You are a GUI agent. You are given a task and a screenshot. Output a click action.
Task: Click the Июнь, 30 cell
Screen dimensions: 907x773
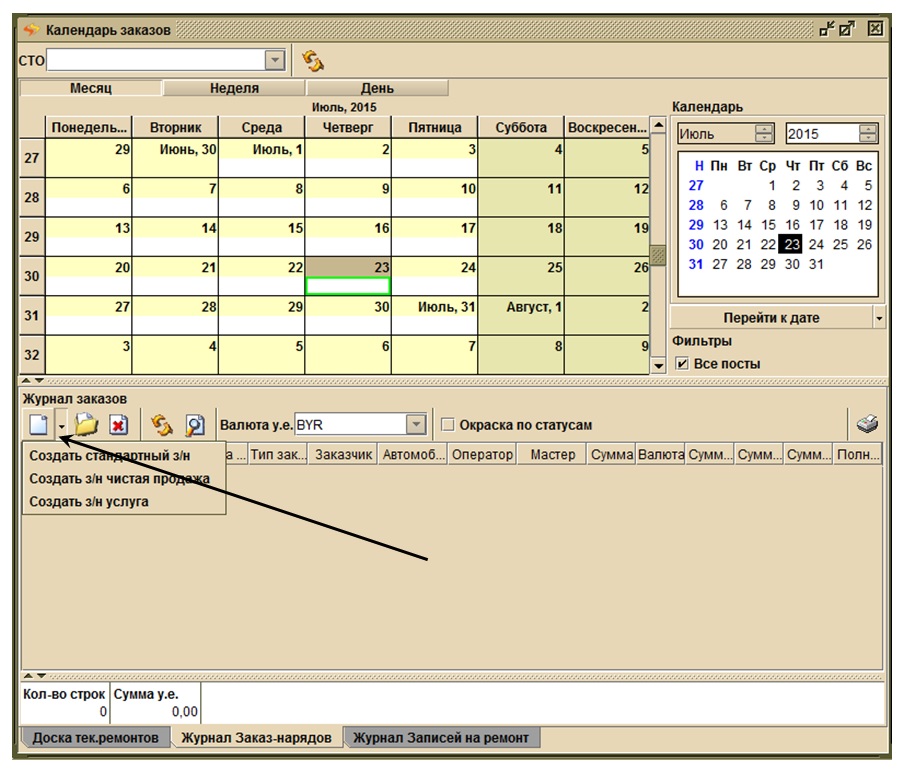(175, 158)
